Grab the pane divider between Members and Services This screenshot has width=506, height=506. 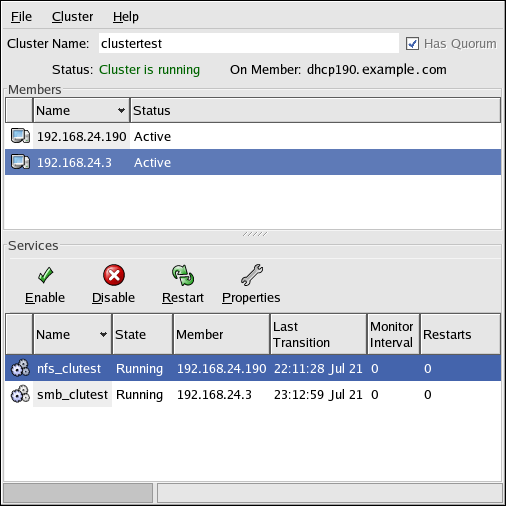[255, 234]
